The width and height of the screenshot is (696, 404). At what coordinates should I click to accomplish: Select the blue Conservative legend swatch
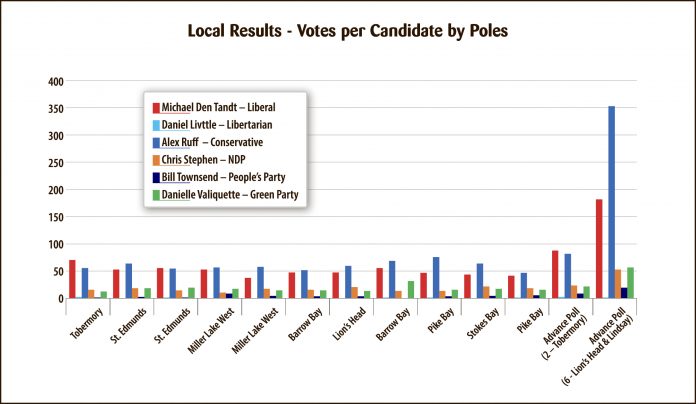[x=155, y=142]
